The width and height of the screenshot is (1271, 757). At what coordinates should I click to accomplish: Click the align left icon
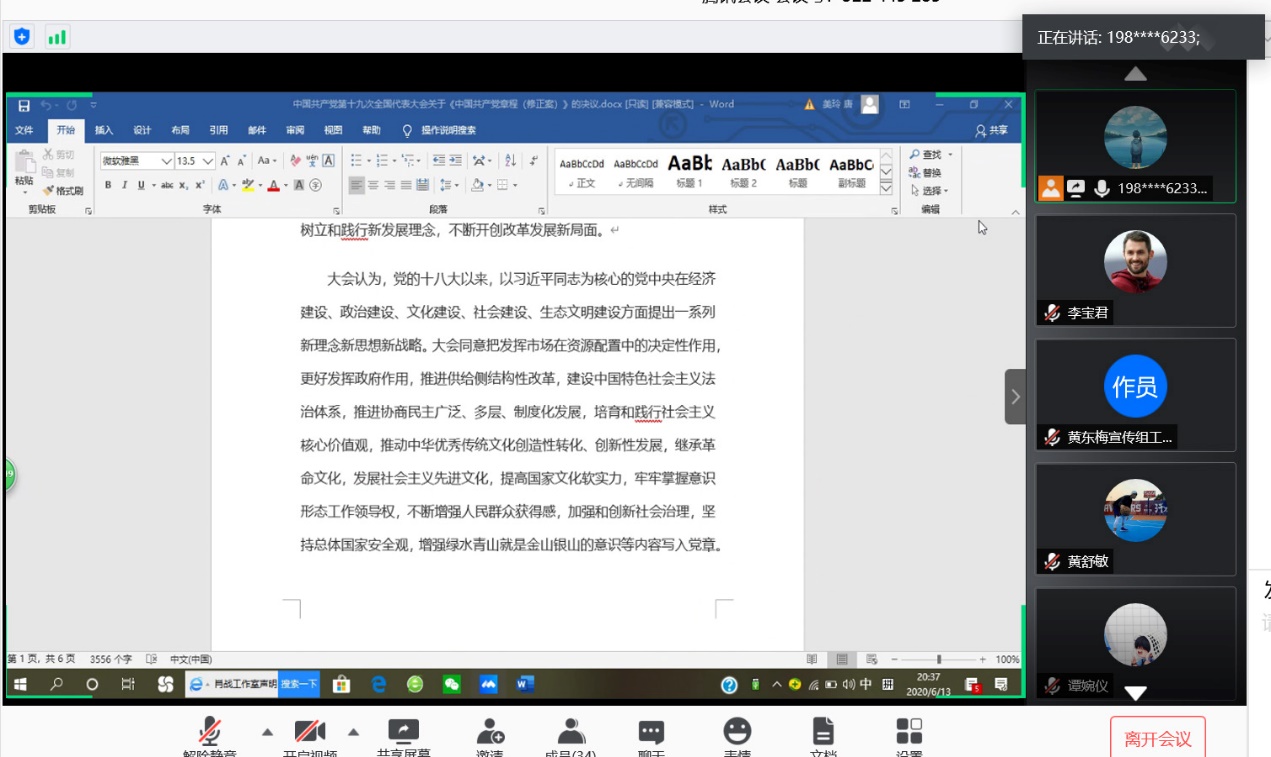tap(357, 185)
